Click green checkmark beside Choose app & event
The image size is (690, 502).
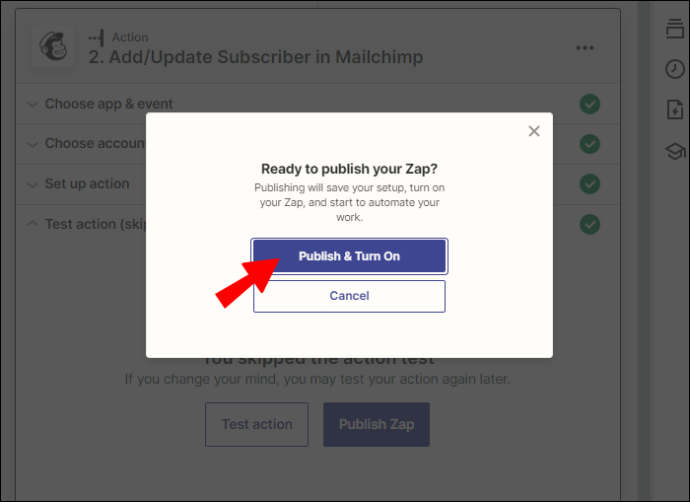[x=590, y=104]
